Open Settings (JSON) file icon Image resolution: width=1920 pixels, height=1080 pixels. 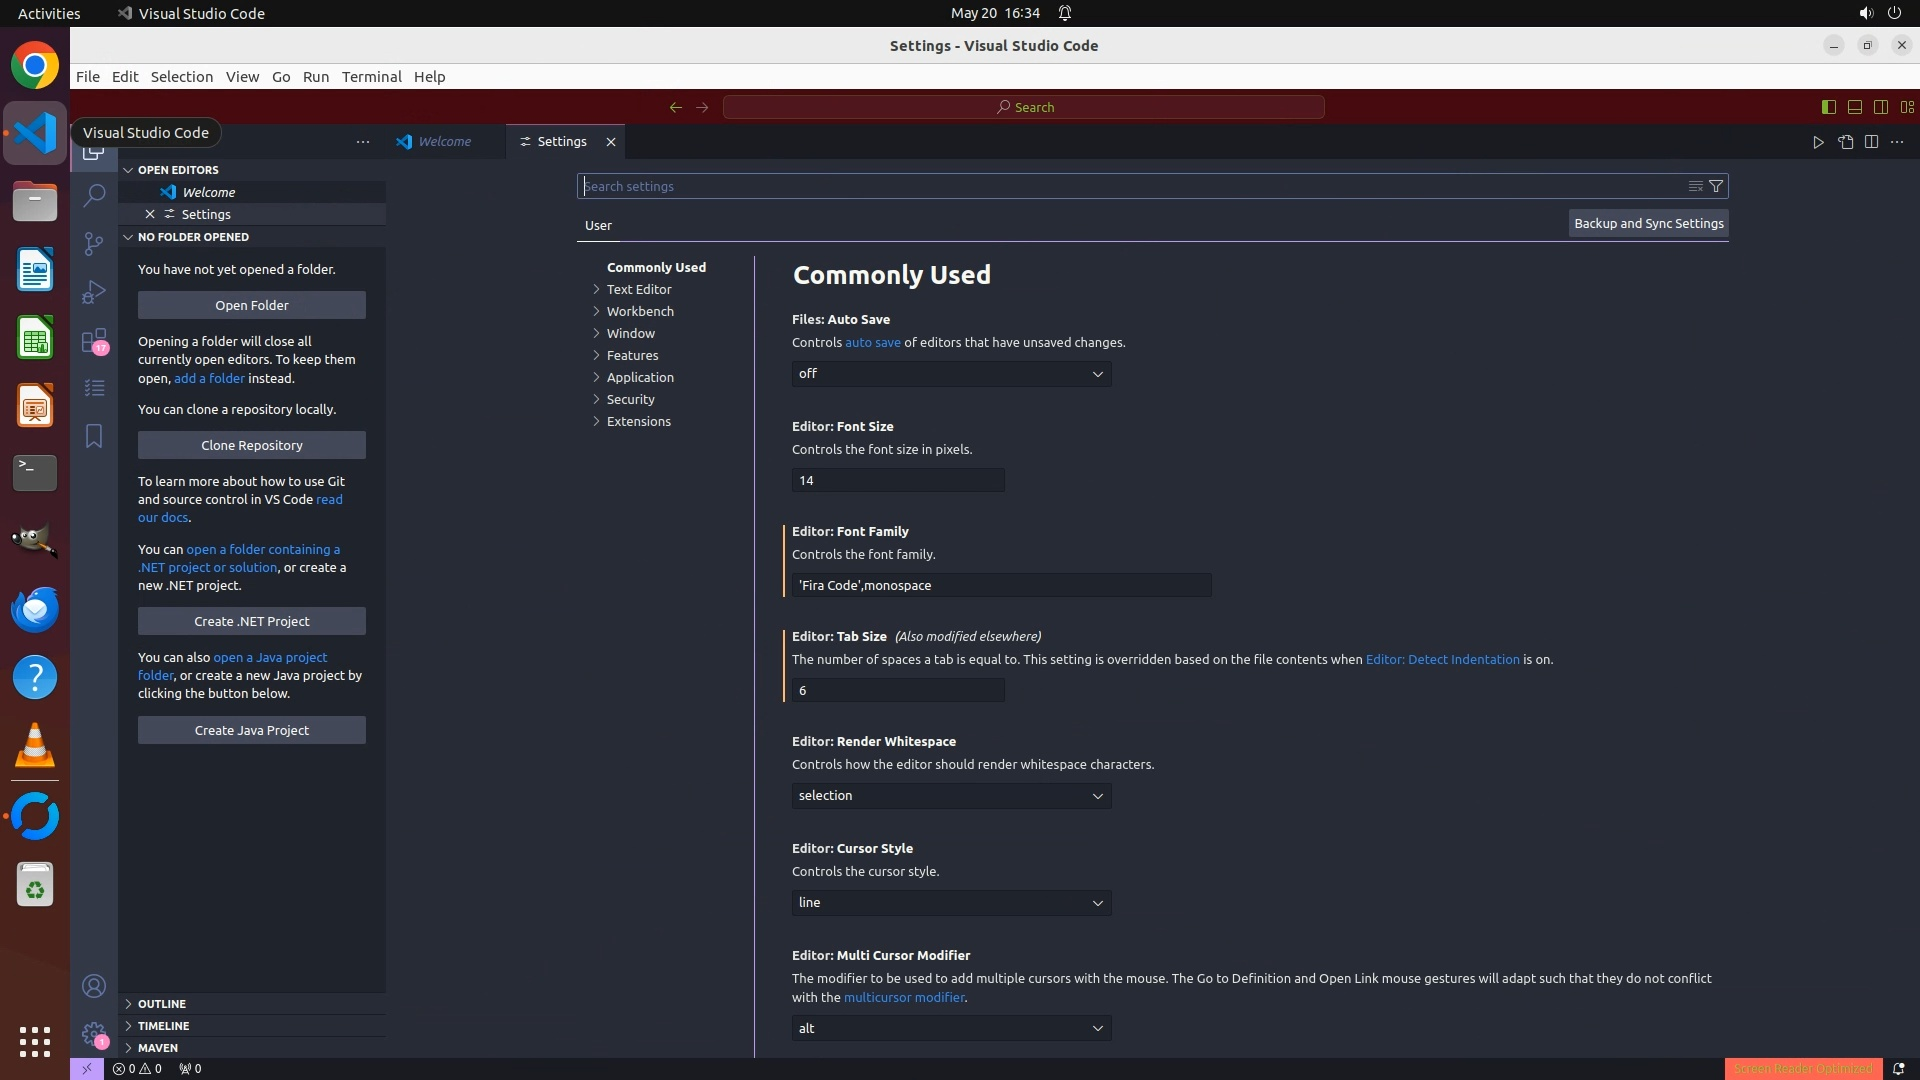point(1845,142)
